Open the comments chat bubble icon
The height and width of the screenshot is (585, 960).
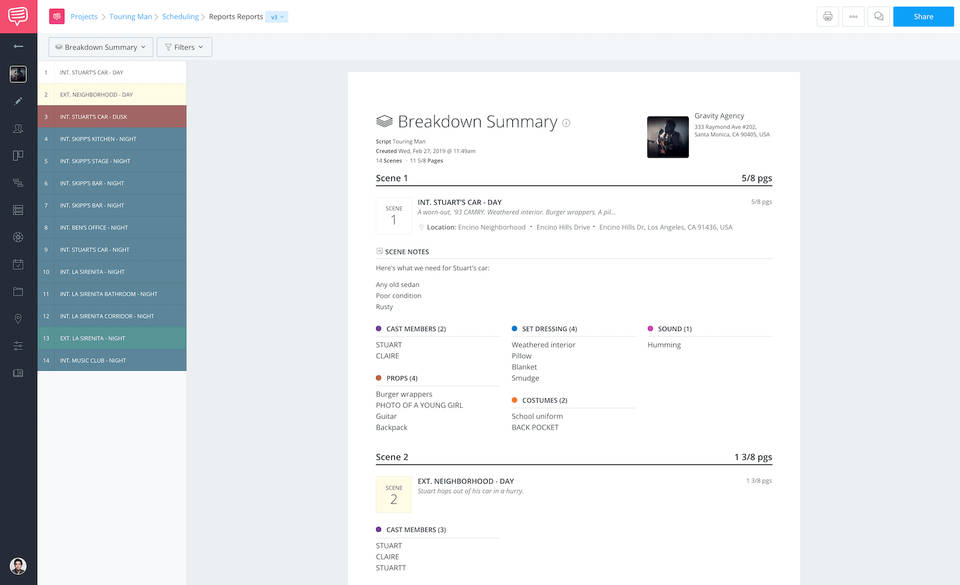pyautogui.click(x=878, y=16)
